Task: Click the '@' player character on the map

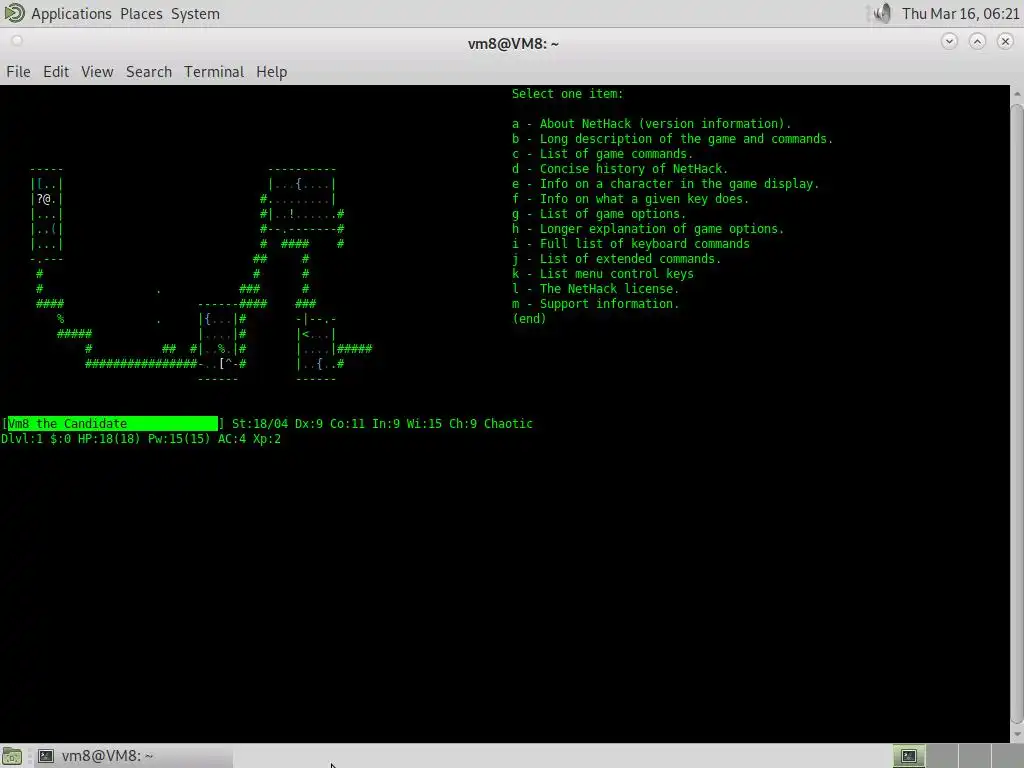Action: (x=46, y=199)
